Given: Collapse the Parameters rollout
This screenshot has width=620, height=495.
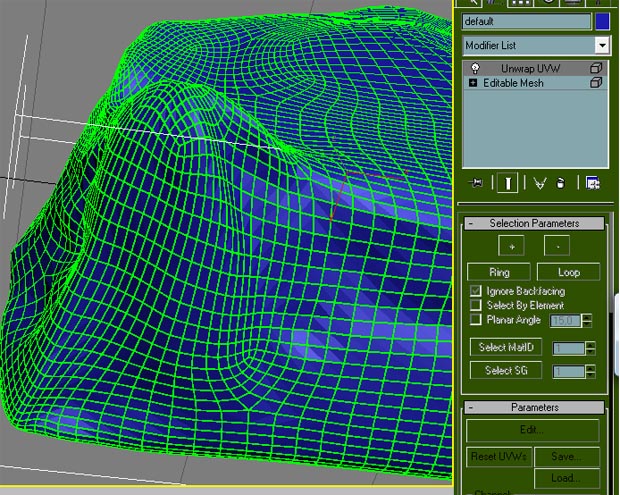Looking at the screenshot, I should tap(534, 407).
